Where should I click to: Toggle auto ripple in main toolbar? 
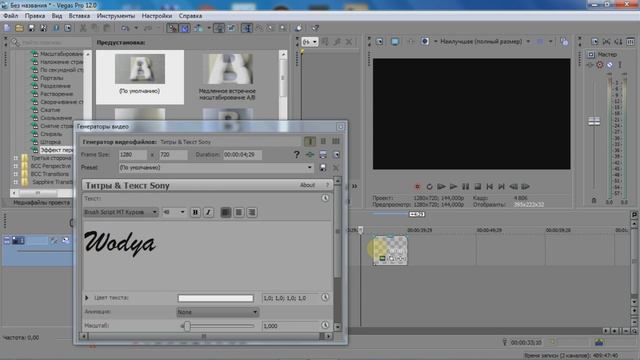(x=198, y=28)
